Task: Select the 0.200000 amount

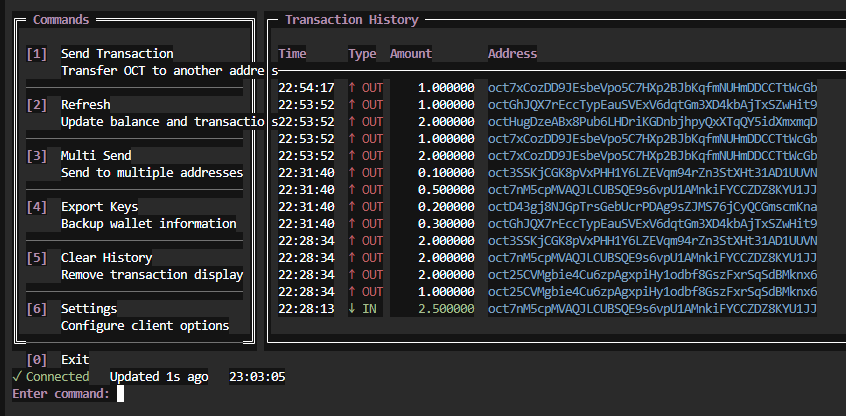Action: point(446,207)
